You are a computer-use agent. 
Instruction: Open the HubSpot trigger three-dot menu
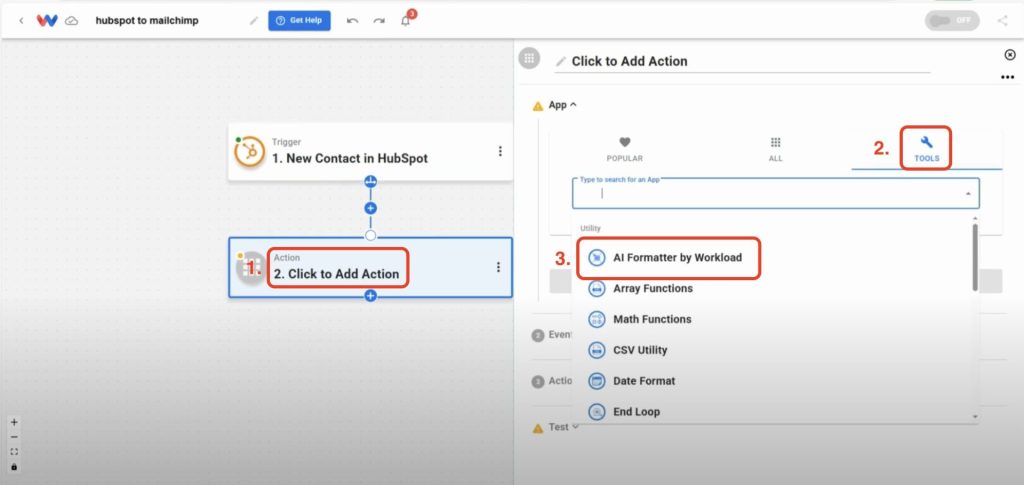click(500, 151)
